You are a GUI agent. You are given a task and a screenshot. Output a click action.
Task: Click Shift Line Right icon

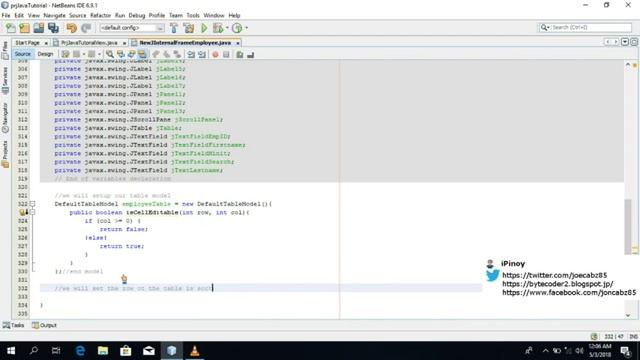202,54
